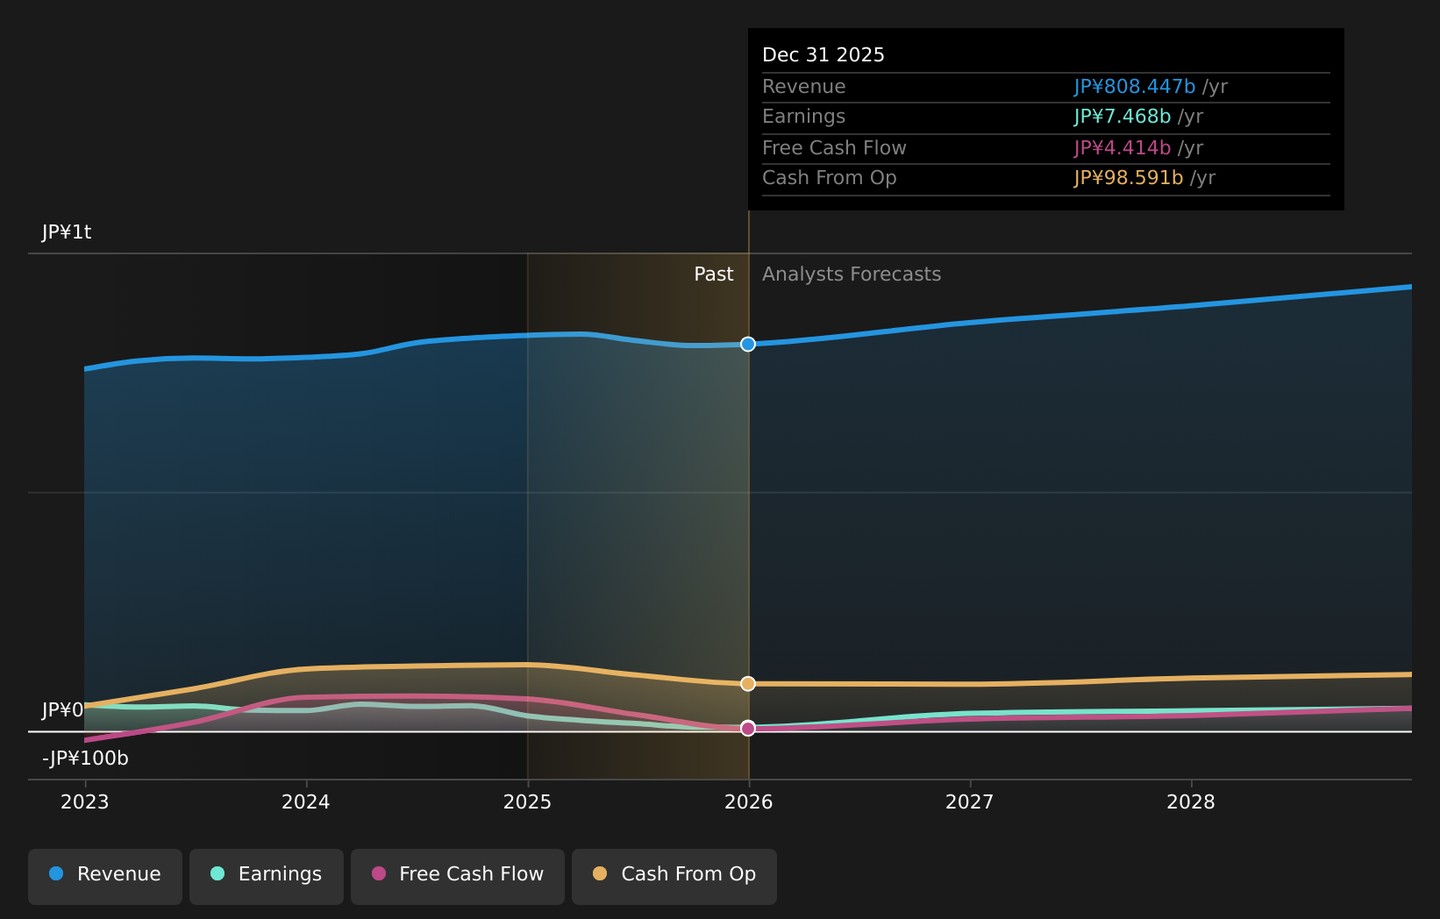Select the Revenue data point at 2026
The image size is (1440, 919).
[748, 344]
